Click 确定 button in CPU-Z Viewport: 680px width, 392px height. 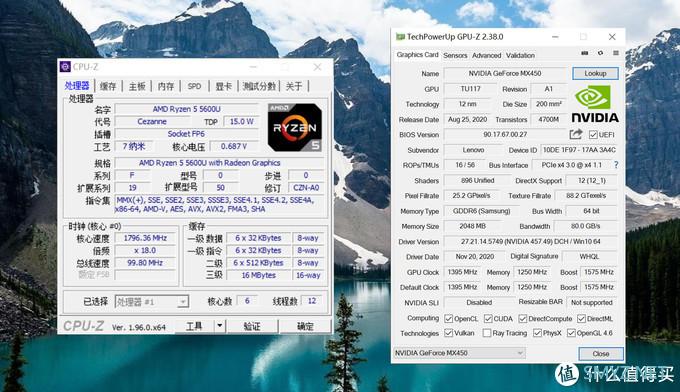pos(305,326)
